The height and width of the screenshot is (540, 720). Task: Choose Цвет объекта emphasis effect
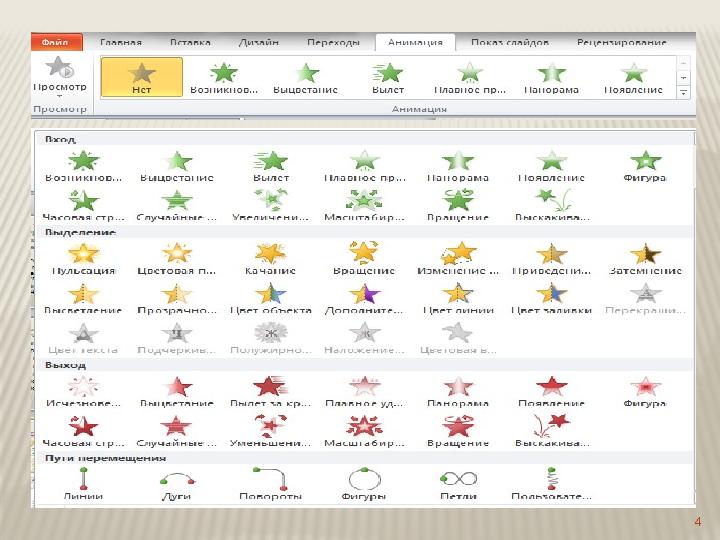click(270, 298)
